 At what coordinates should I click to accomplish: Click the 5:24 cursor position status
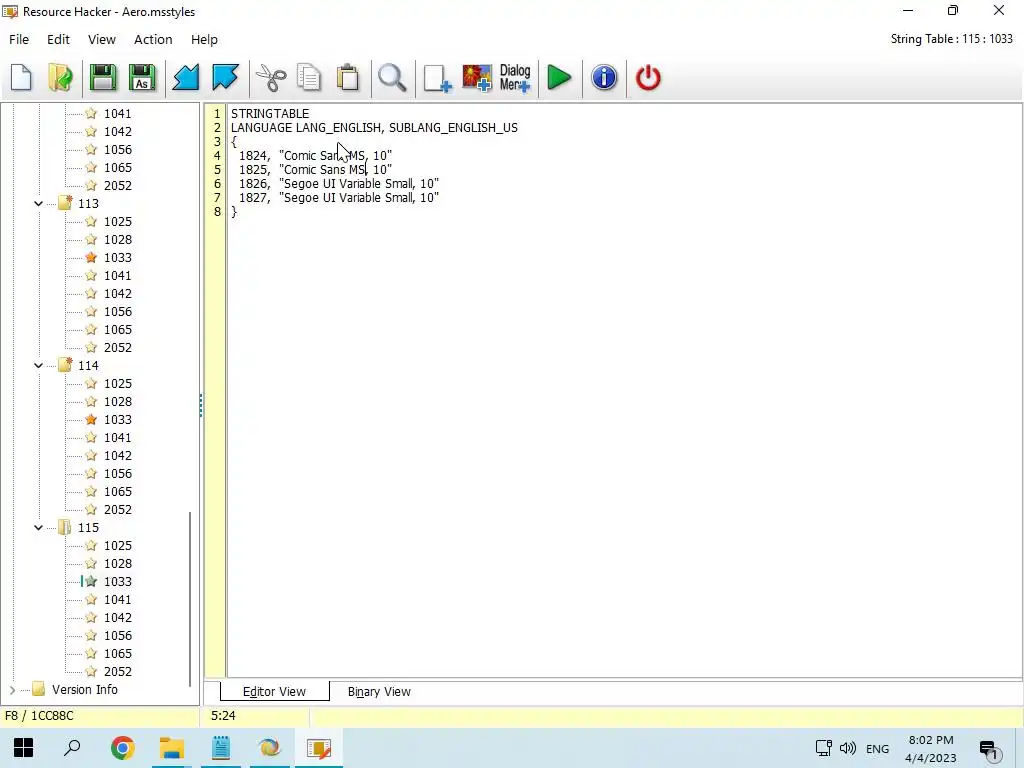point(223,716)
